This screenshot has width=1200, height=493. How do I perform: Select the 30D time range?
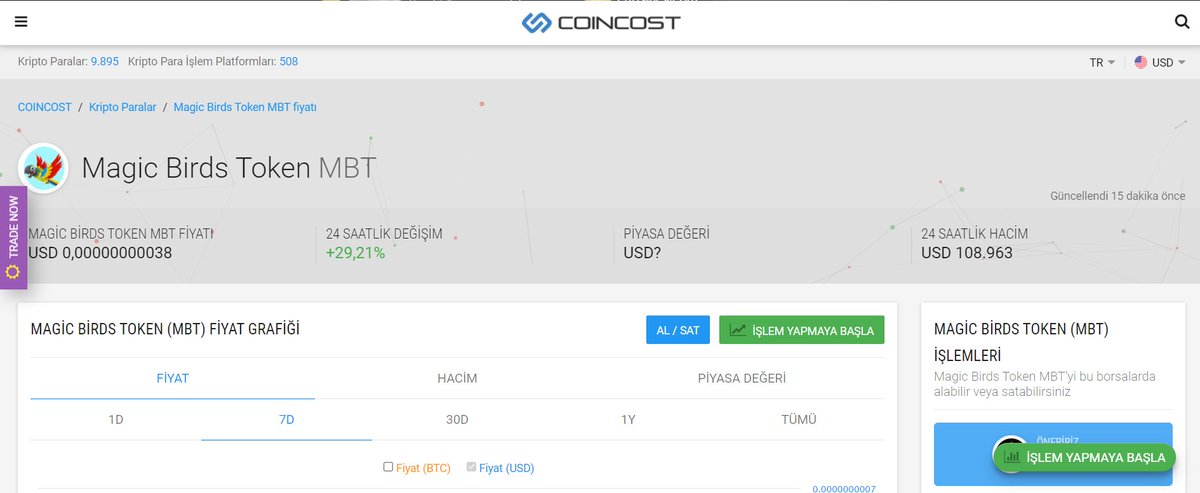[x=457, y=420]
